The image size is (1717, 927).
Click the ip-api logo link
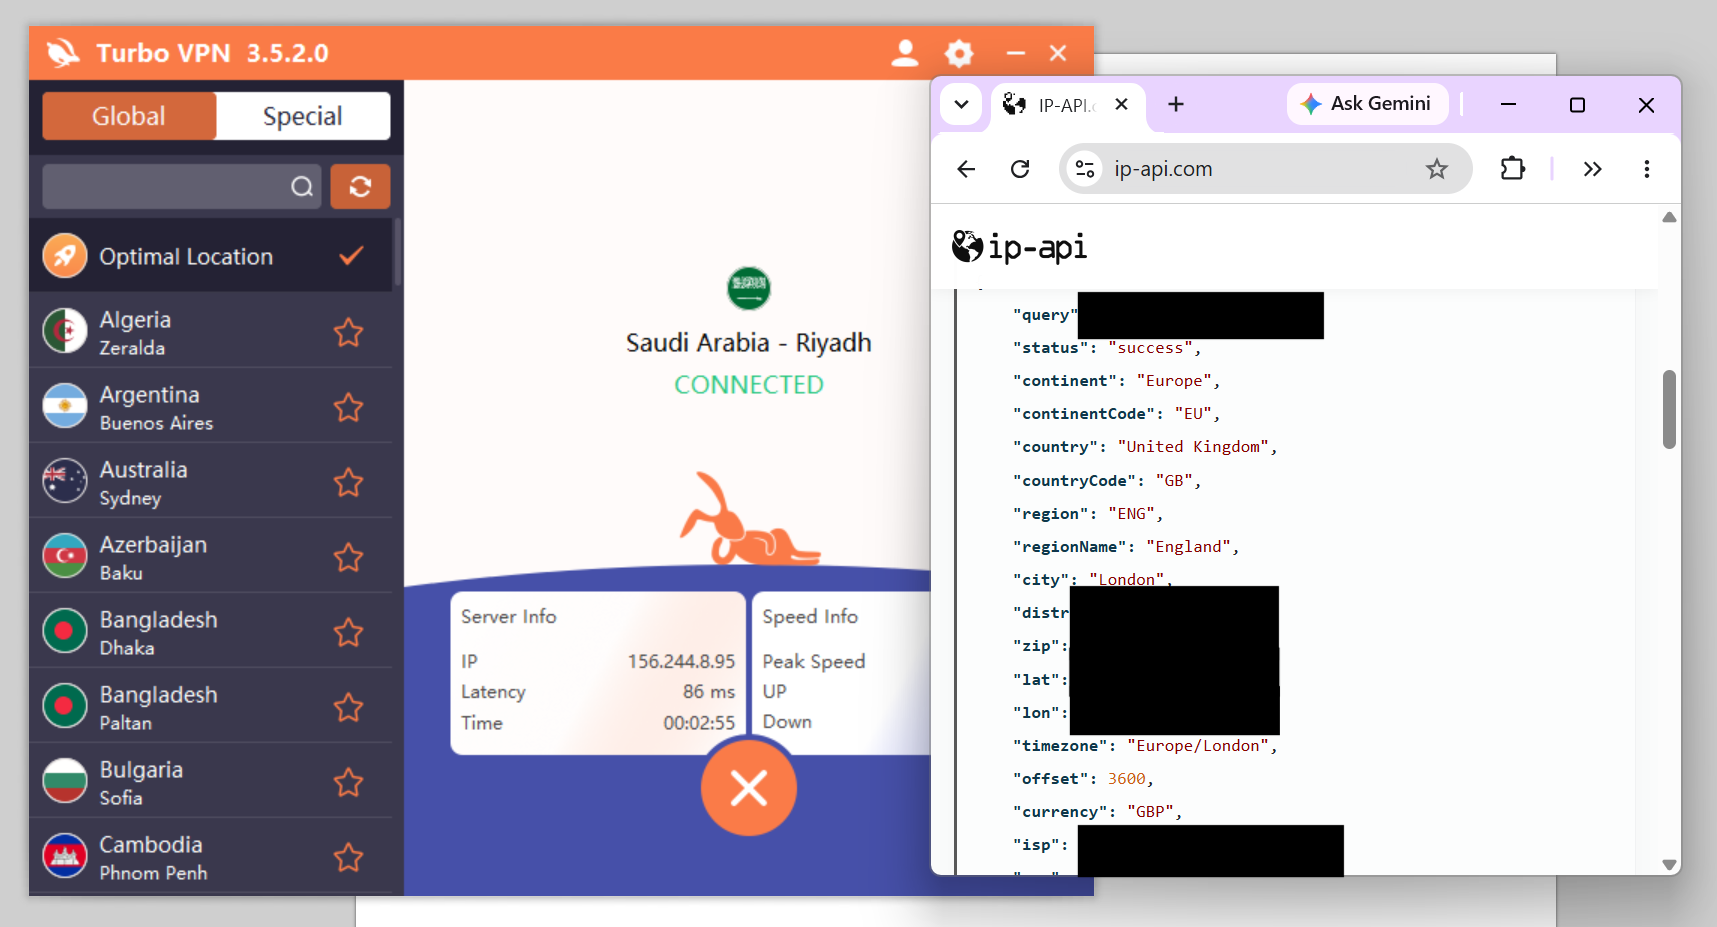coord(1020,246)
